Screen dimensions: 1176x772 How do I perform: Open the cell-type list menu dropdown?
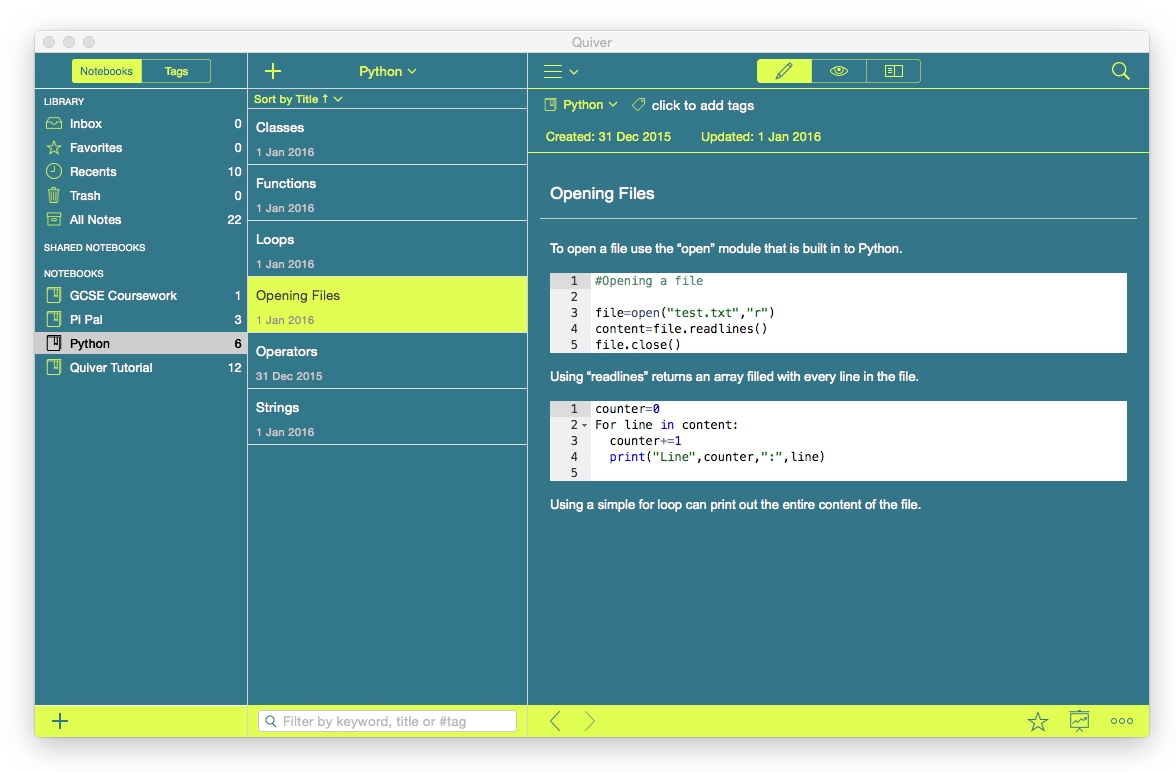[x=561, y=71]
